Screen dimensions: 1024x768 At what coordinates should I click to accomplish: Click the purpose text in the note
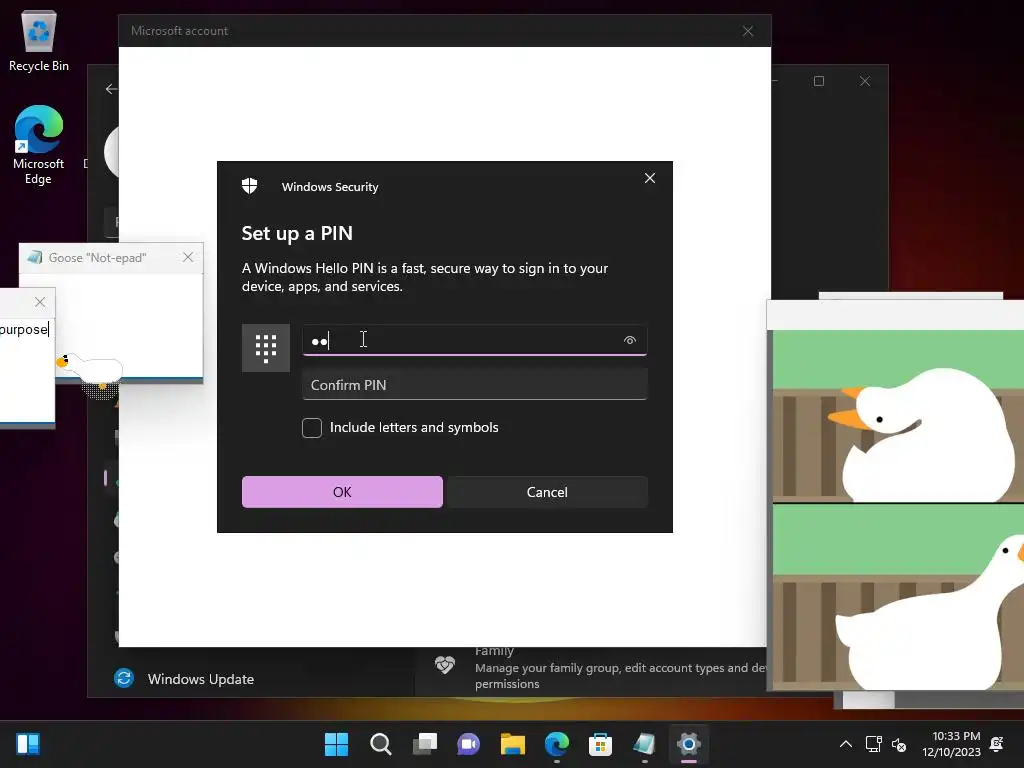coord(24,329)
